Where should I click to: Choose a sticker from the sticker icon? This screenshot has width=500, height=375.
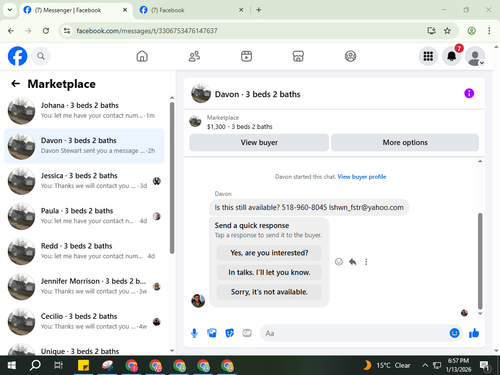point(229,333)
